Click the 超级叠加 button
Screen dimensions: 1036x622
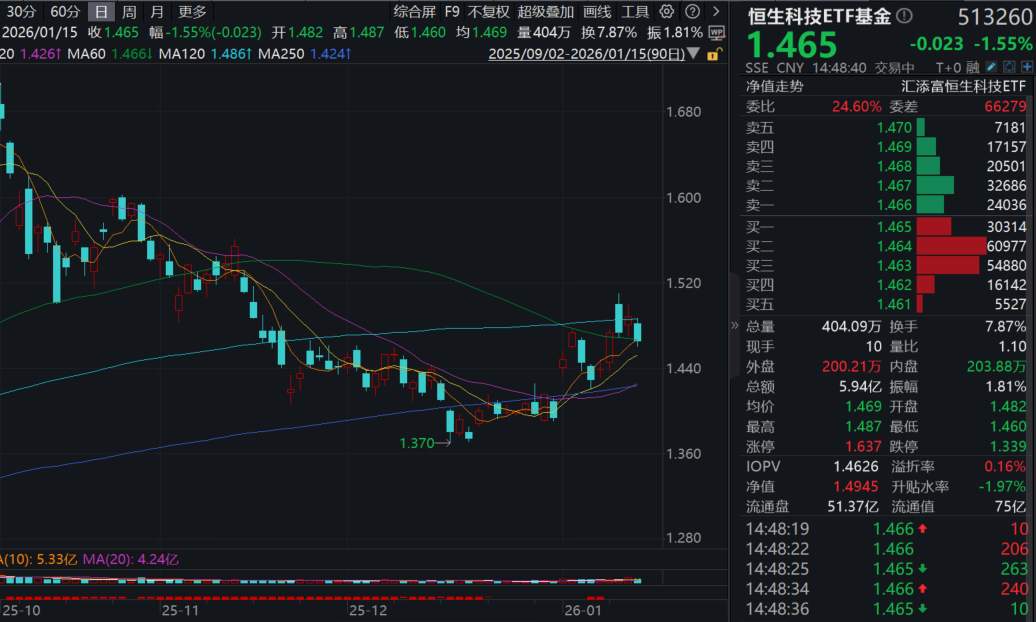pos(546,12)
